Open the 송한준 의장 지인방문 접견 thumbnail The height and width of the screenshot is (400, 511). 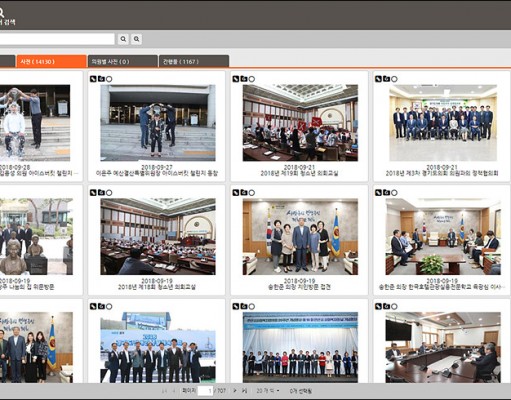pos(300,237)
